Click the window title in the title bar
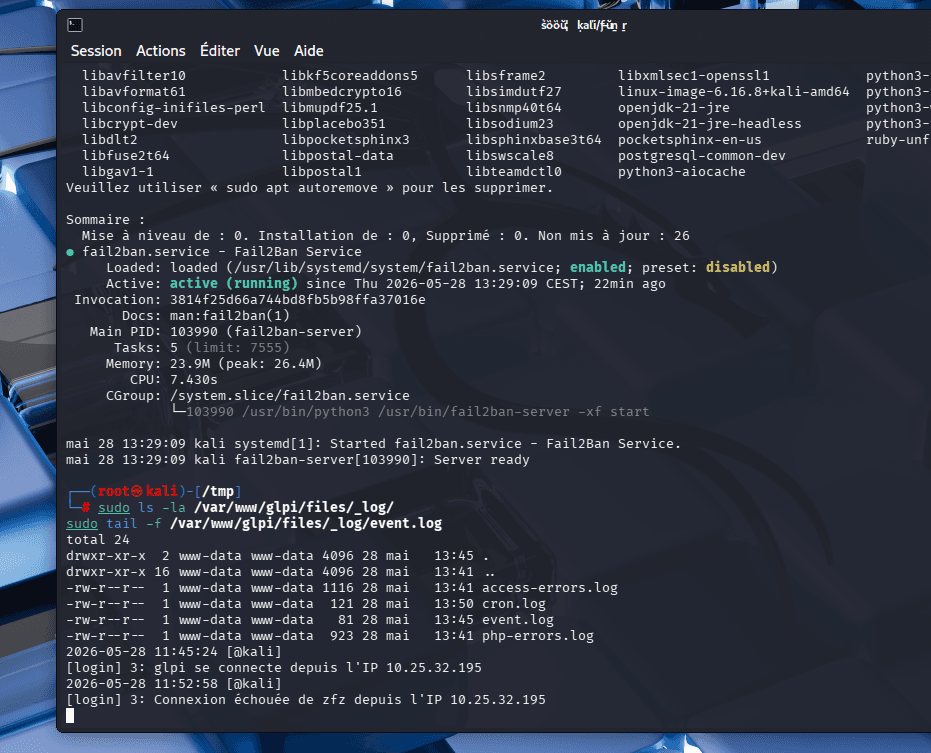 [x=584, y=26]
